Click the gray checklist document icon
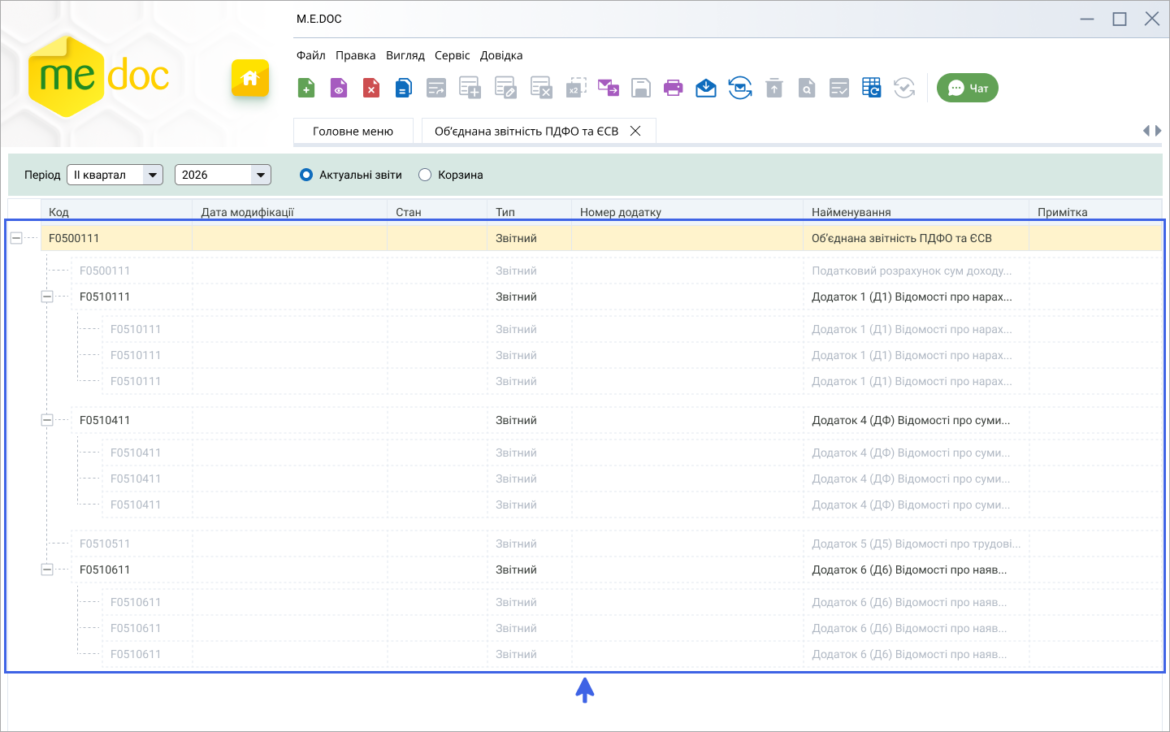Screen dimensions: 1170x732 (839, 88)
